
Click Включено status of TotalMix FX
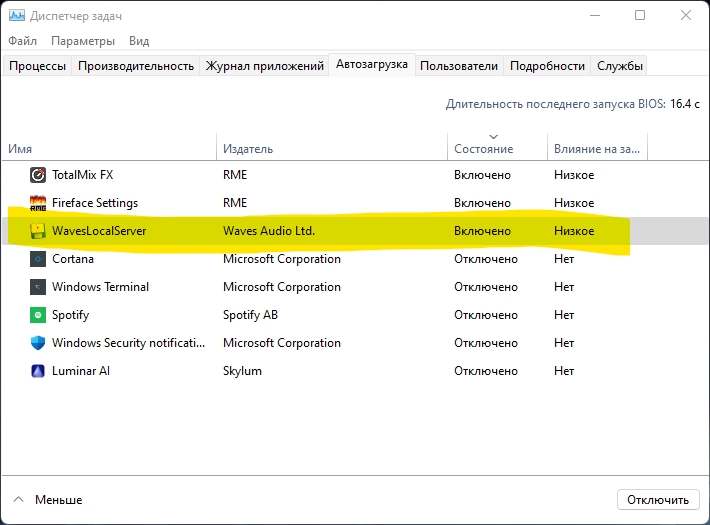[x=482, y=175]
